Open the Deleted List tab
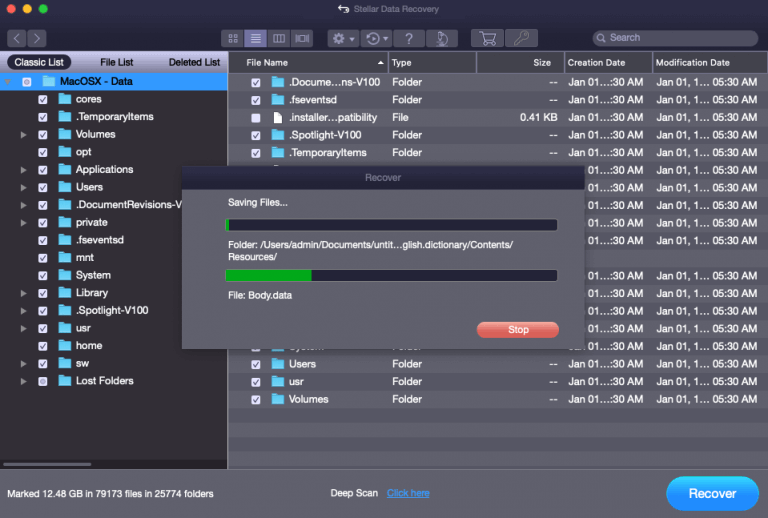 point(194,62)
